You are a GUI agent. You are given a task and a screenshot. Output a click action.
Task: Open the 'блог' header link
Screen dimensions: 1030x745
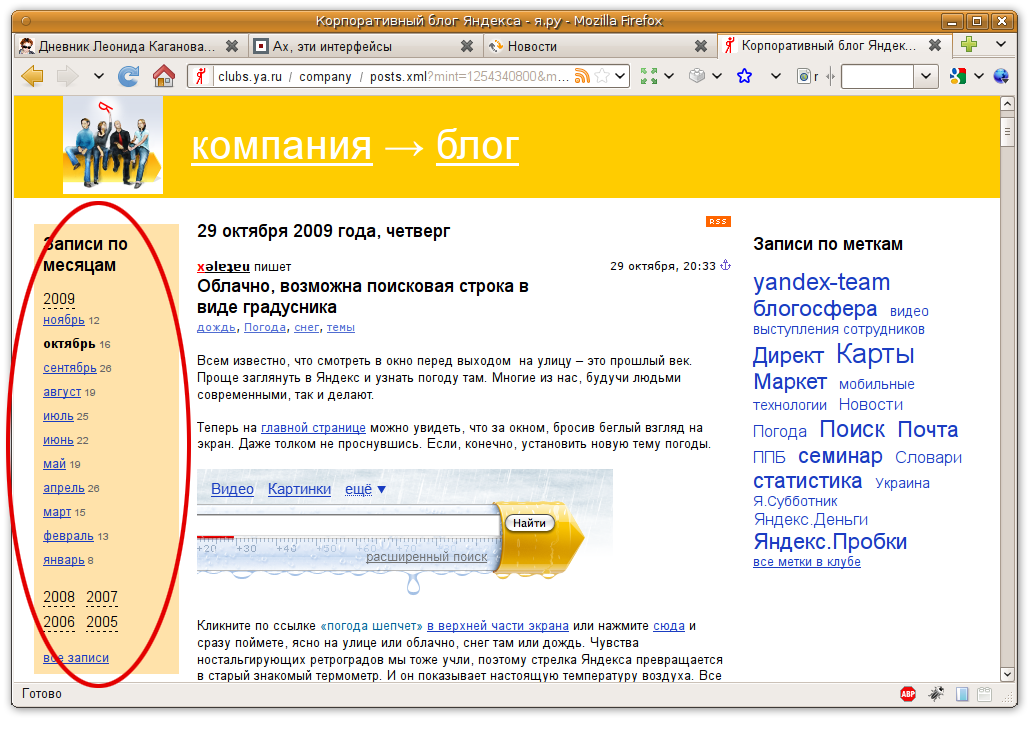[478, 146]
